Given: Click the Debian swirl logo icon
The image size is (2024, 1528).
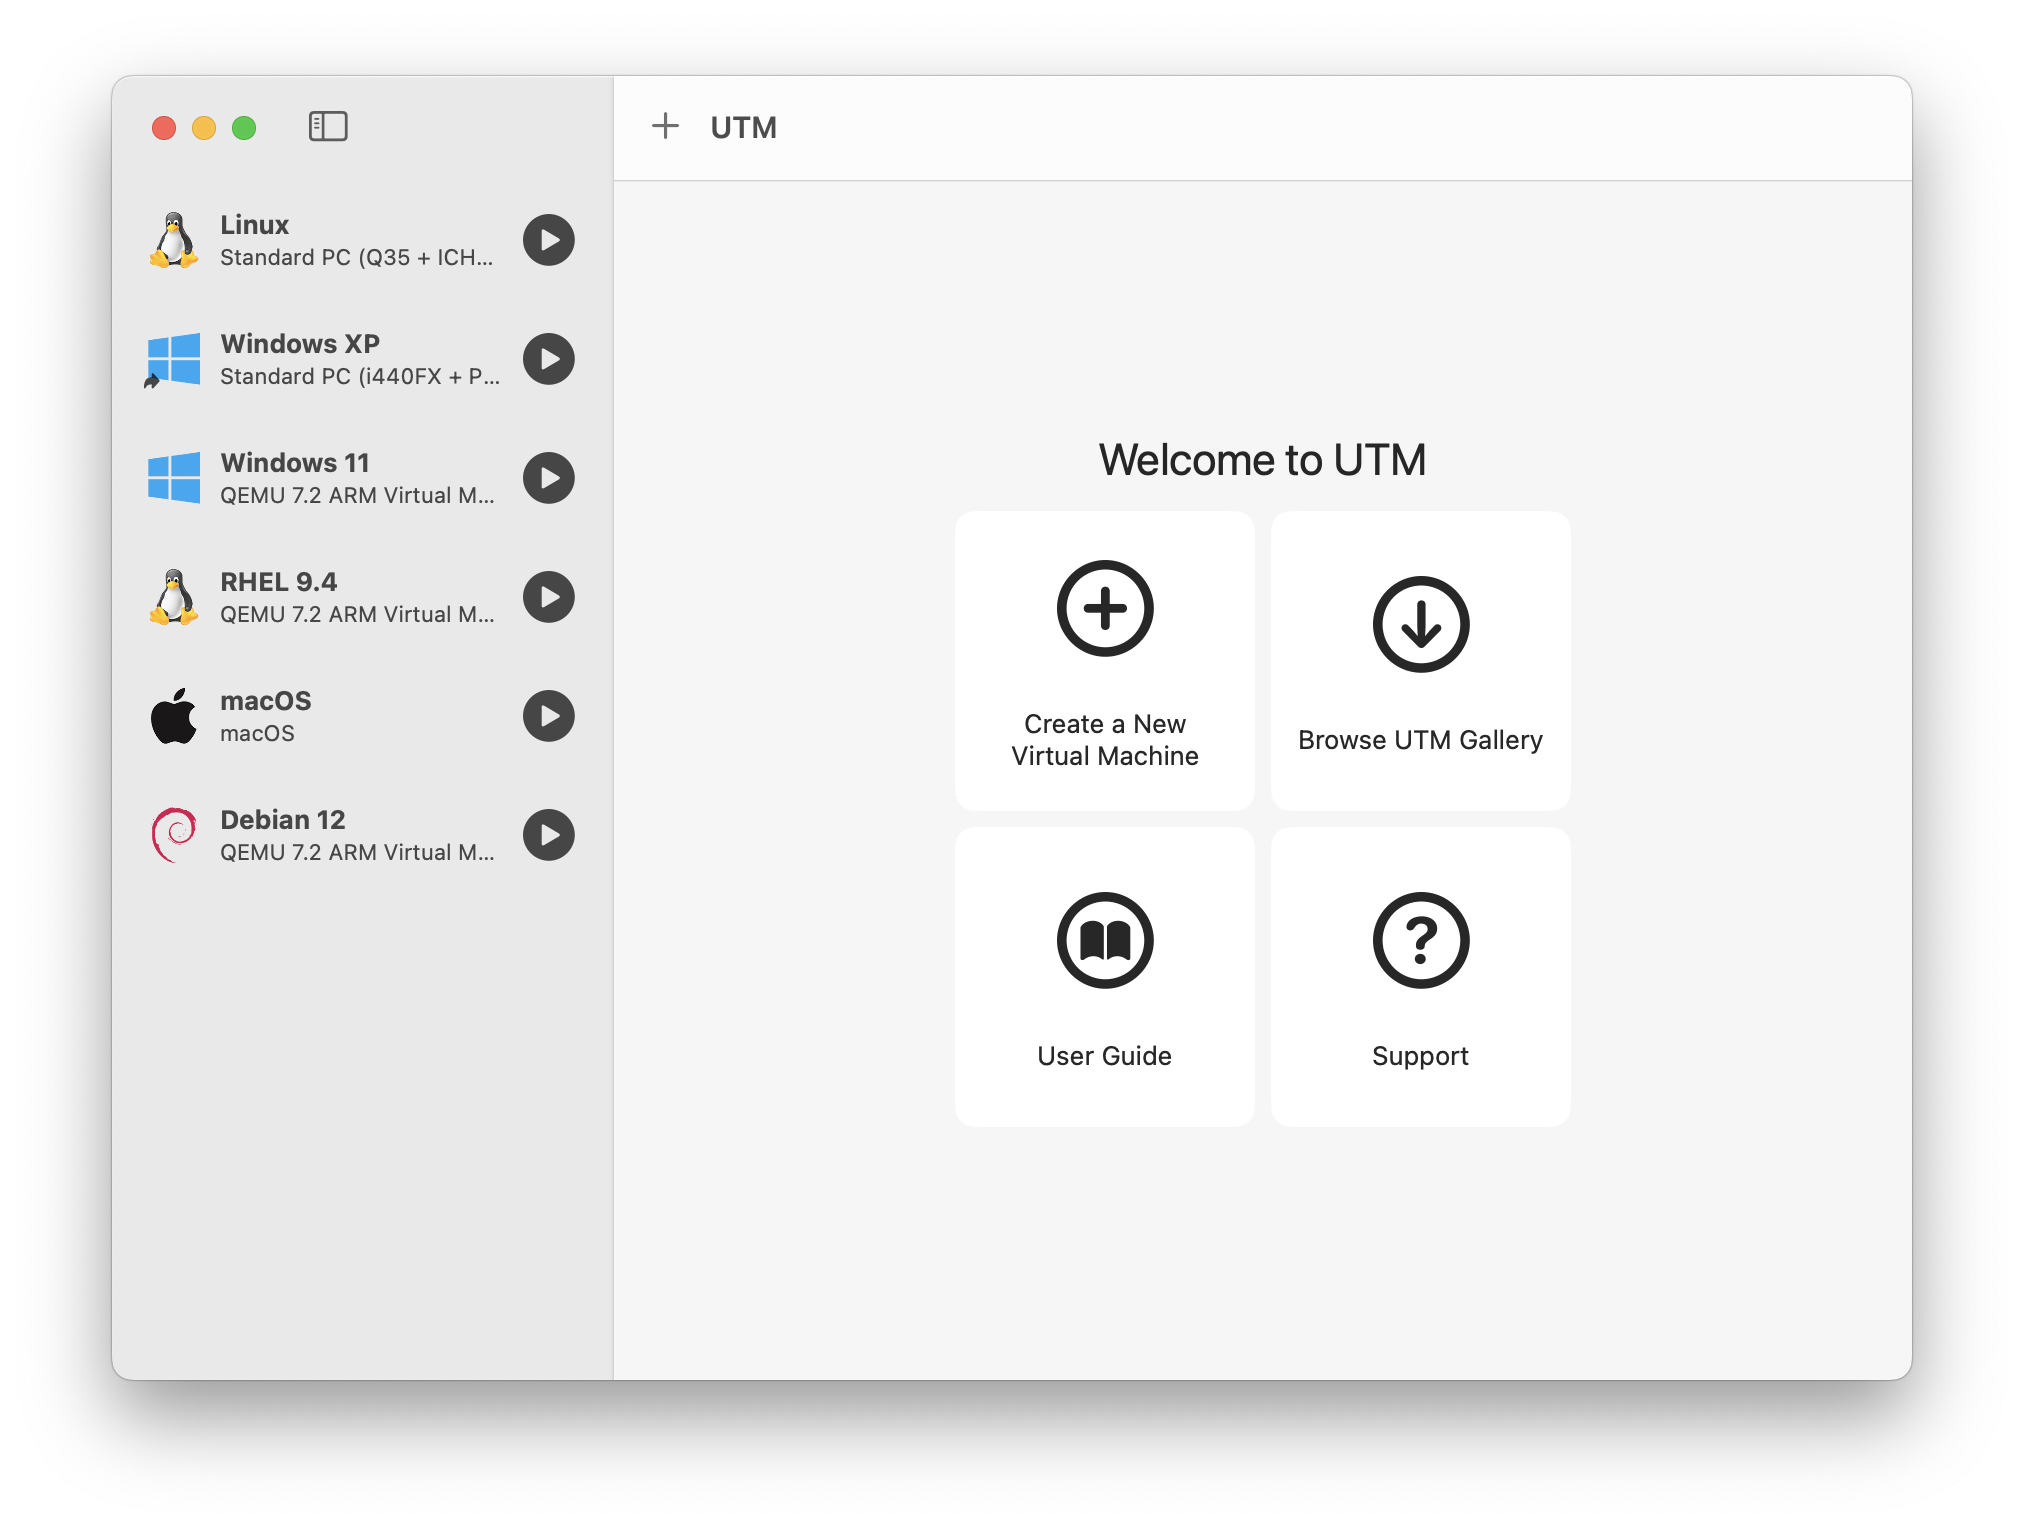Looking at the screenshot, I should click(x=174, y=835).
